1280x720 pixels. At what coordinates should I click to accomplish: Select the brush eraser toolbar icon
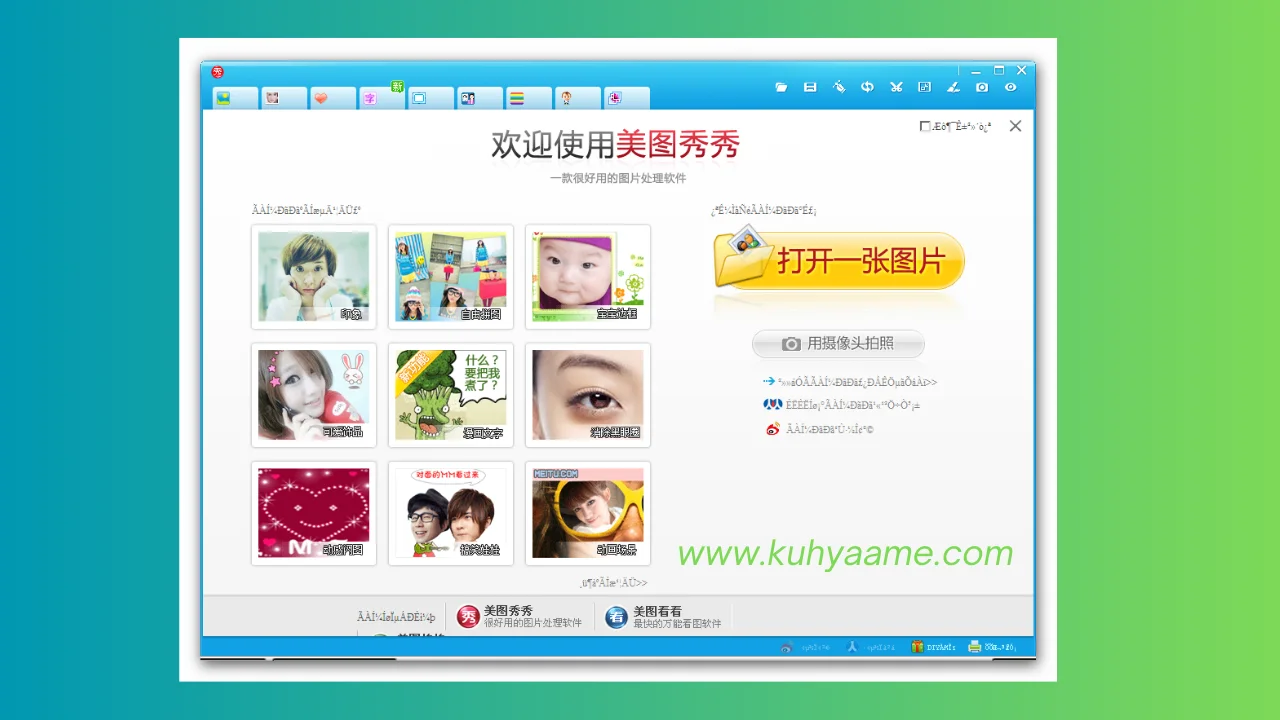coord(953,87)
